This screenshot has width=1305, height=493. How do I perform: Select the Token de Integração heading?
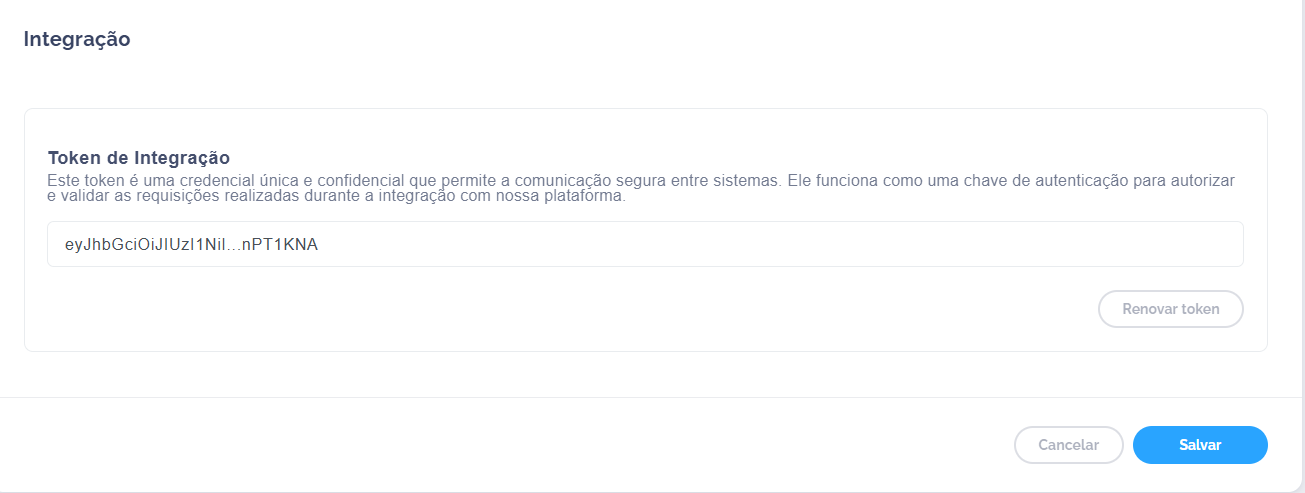coord(139,158)
